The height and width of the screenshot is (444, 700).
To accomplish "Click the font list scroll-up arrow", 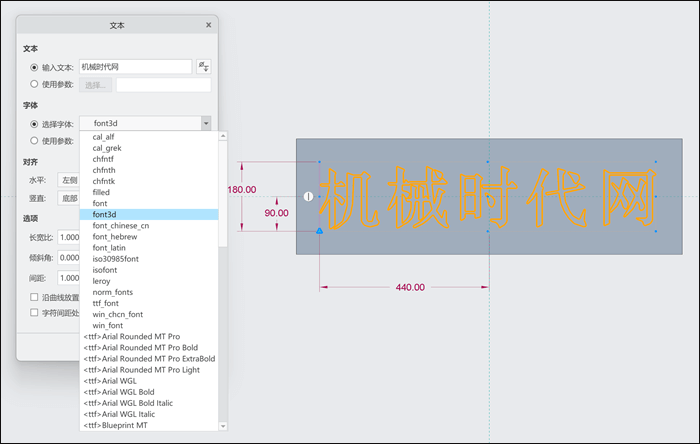I will click(223, 136).
